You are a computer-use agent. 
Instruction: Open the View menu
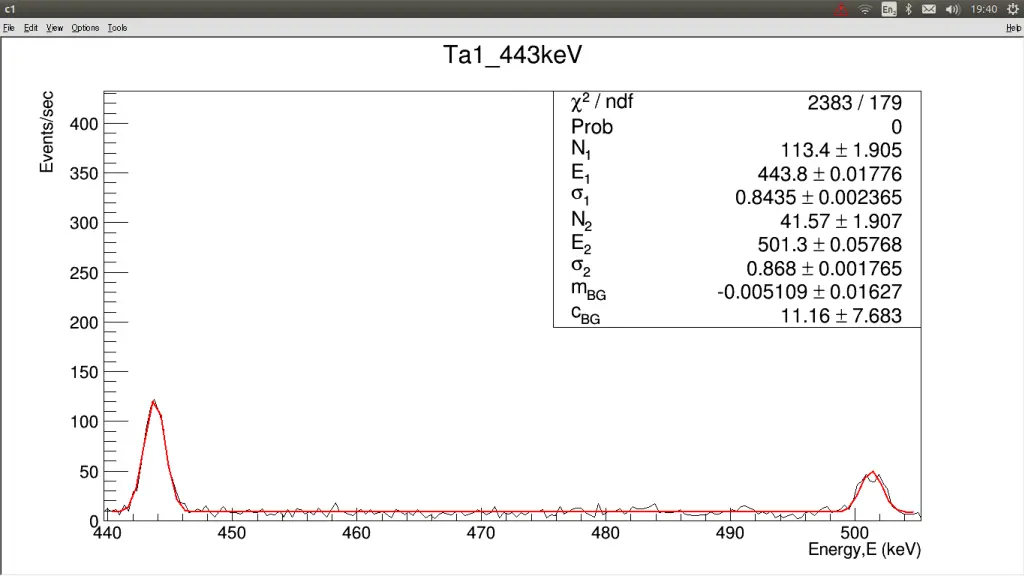[x=54, y=28]
